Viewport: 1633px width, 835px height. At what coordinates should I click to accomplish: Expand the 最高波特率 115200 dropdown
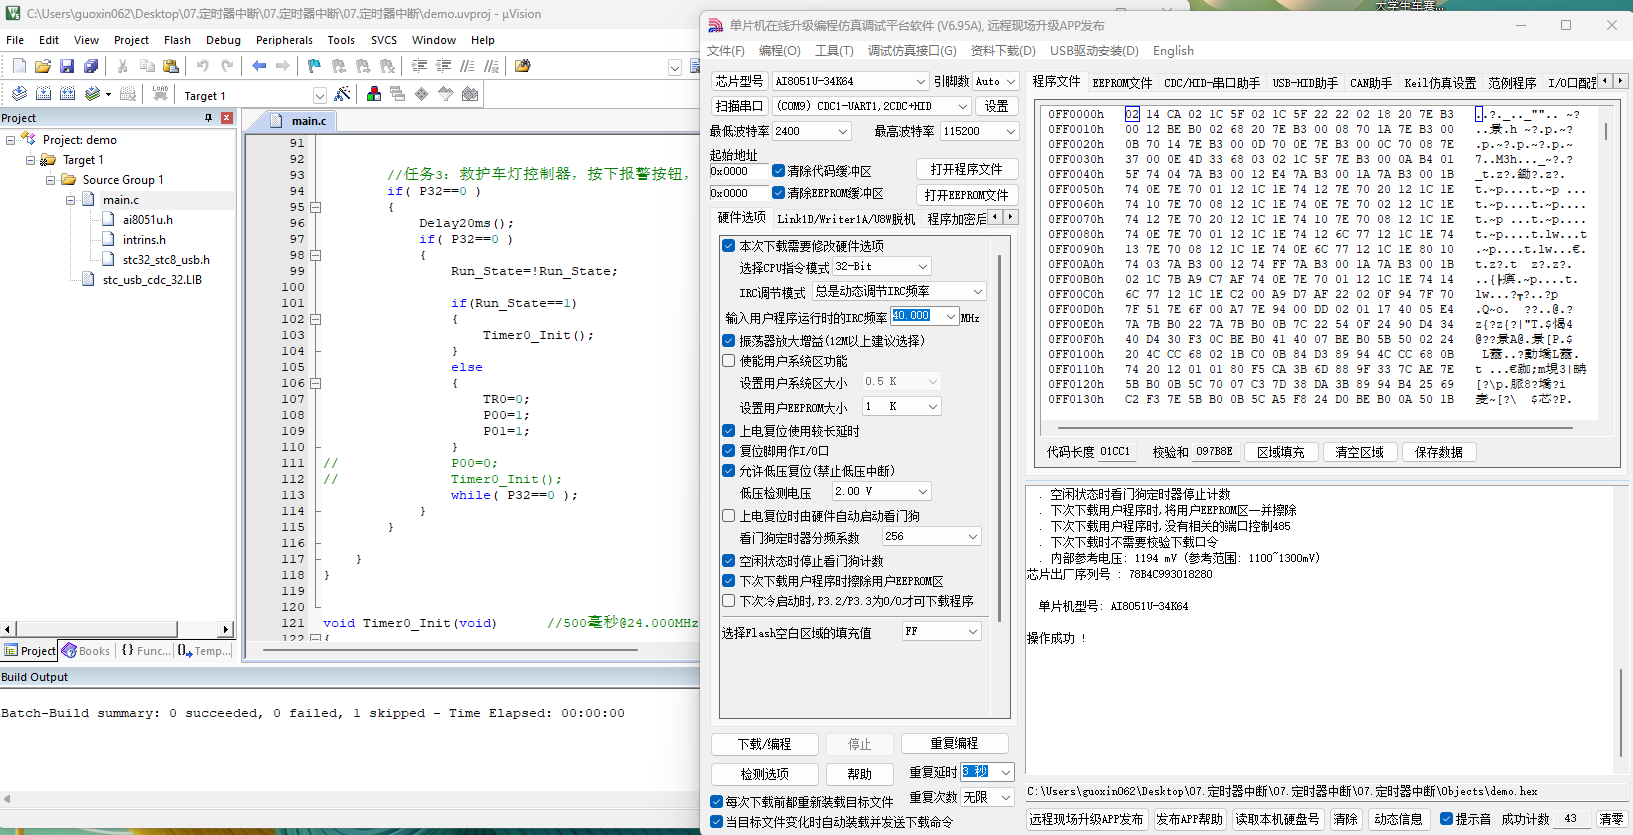(x=1010, y=131)
